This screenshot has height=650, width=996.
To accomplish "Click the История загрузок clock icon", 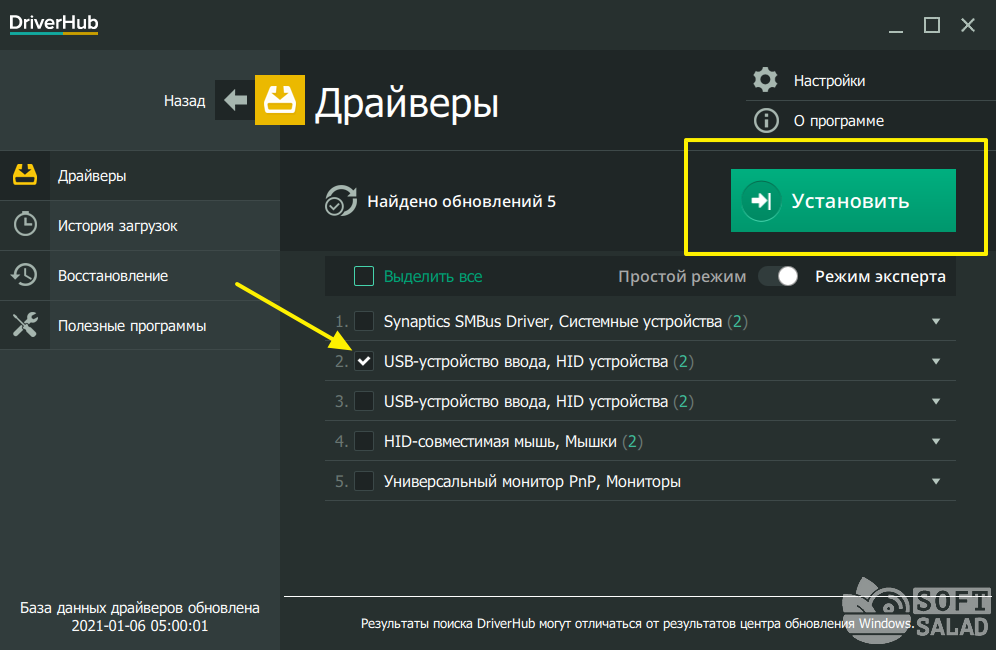I will click(25, 224).
